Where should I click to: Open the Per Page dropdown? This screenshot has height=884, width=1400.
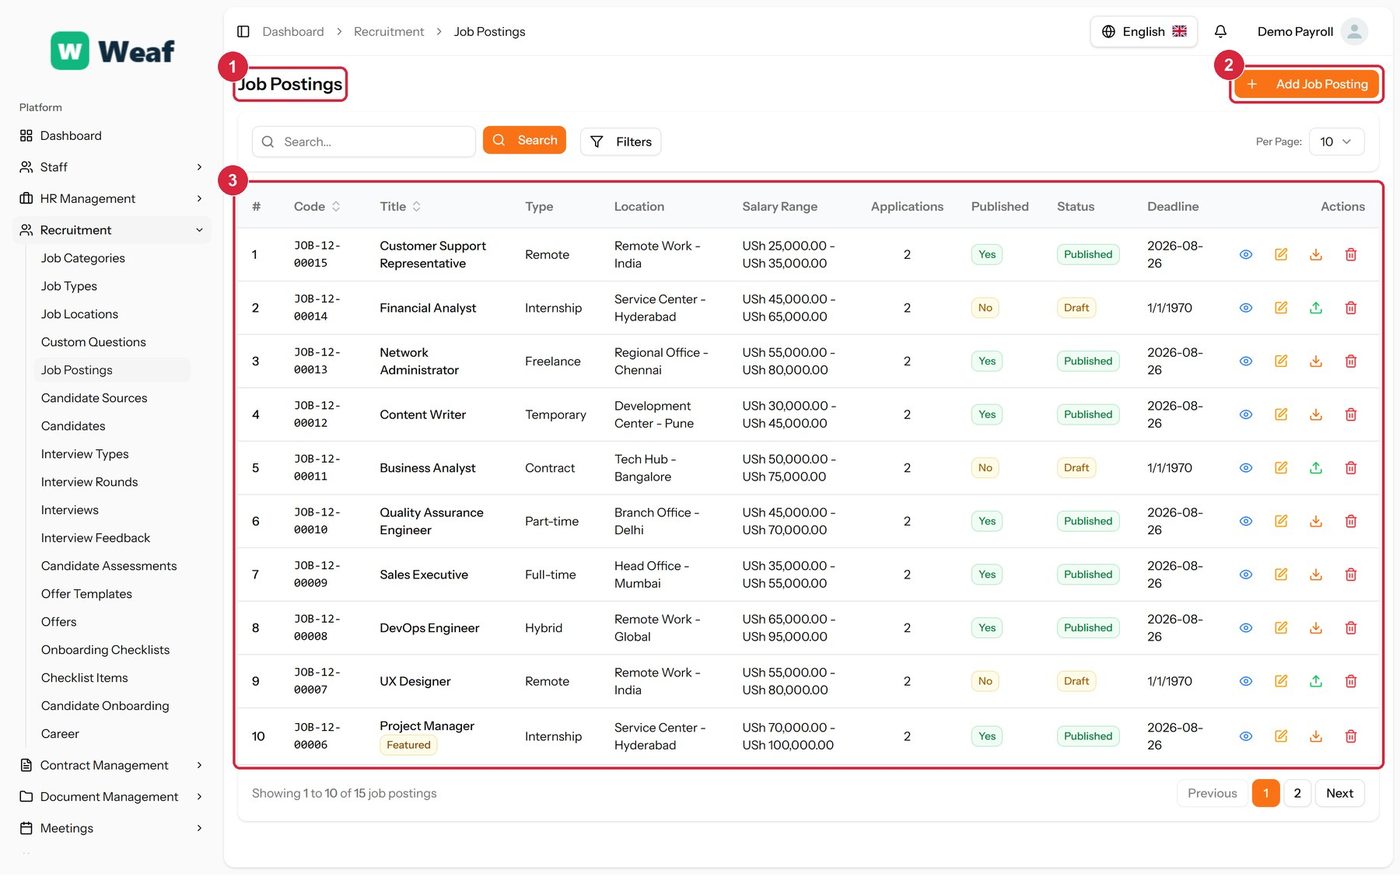point(1336,142)
